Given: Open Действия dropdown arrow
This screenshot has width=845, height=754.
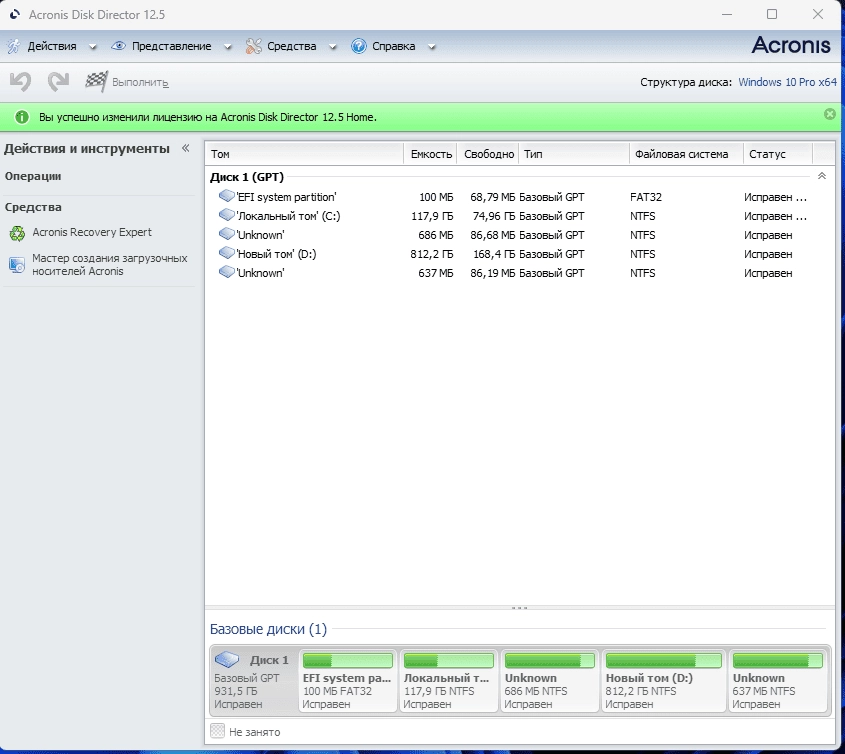Looking at the screenshot, I should (93, 47).
